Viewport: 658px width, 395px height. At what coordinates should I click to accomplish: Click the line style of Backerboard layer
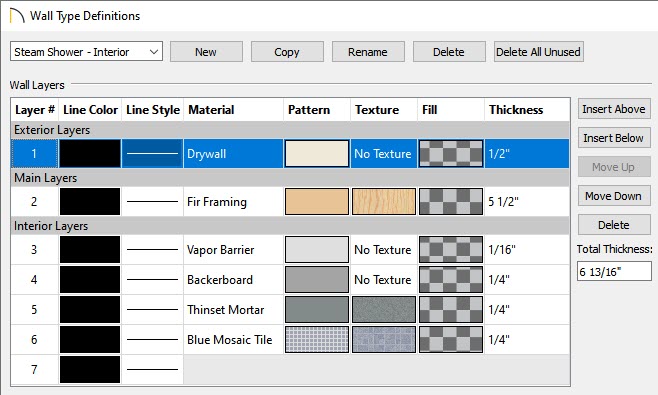click(152, 280)
